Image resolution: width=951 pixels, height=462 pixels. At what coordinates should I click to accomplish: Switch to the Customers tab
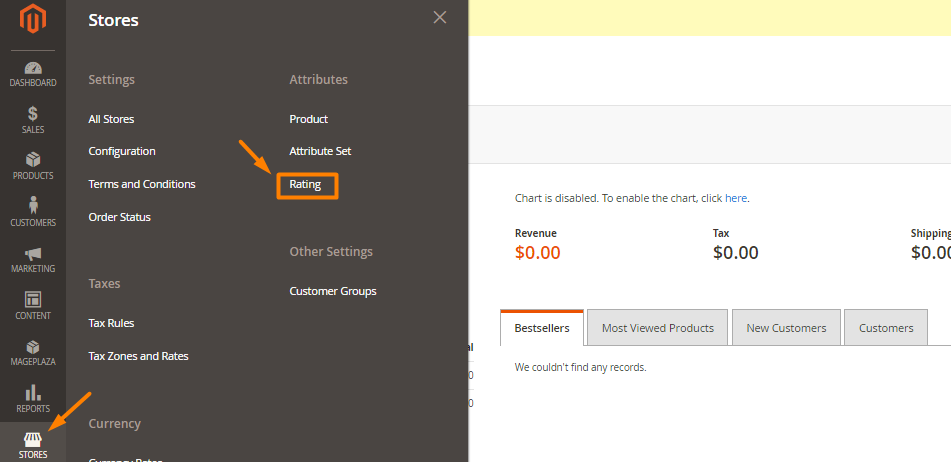point(886,328)
